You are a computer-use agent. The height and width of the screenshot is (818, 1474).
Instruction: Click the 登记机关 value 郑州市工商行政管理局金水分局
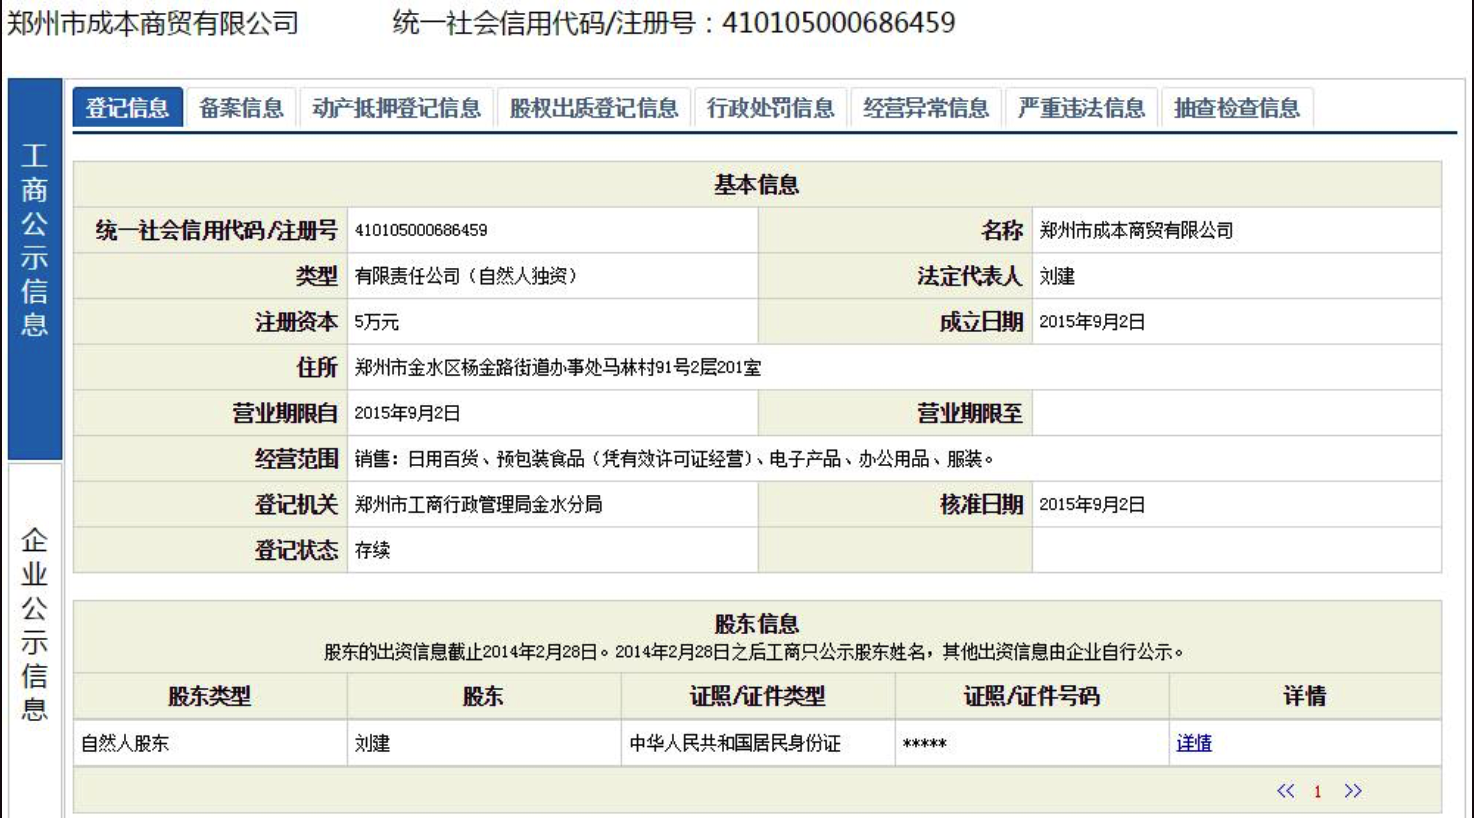click(478, 505)
